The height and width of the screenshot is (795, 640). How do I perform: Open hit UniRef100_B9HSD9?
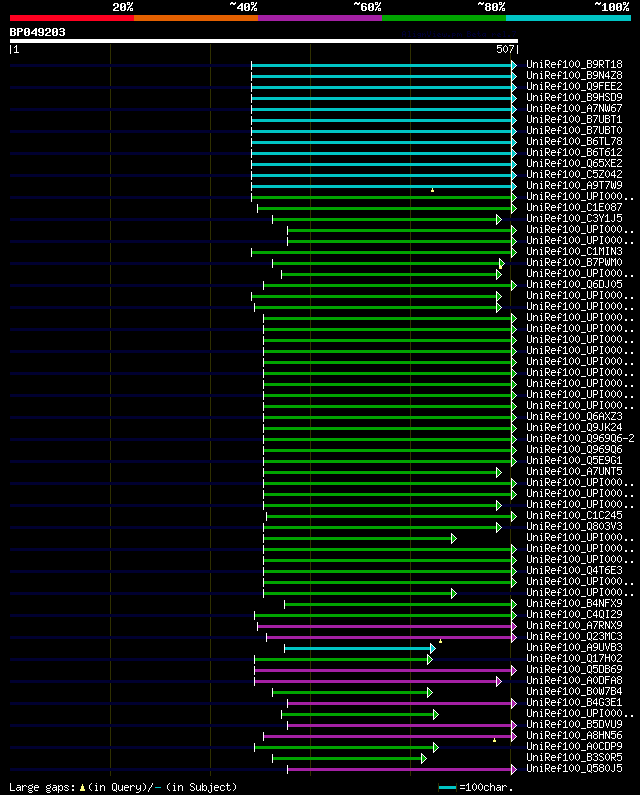pyautogui.click(x=574, y=97)
